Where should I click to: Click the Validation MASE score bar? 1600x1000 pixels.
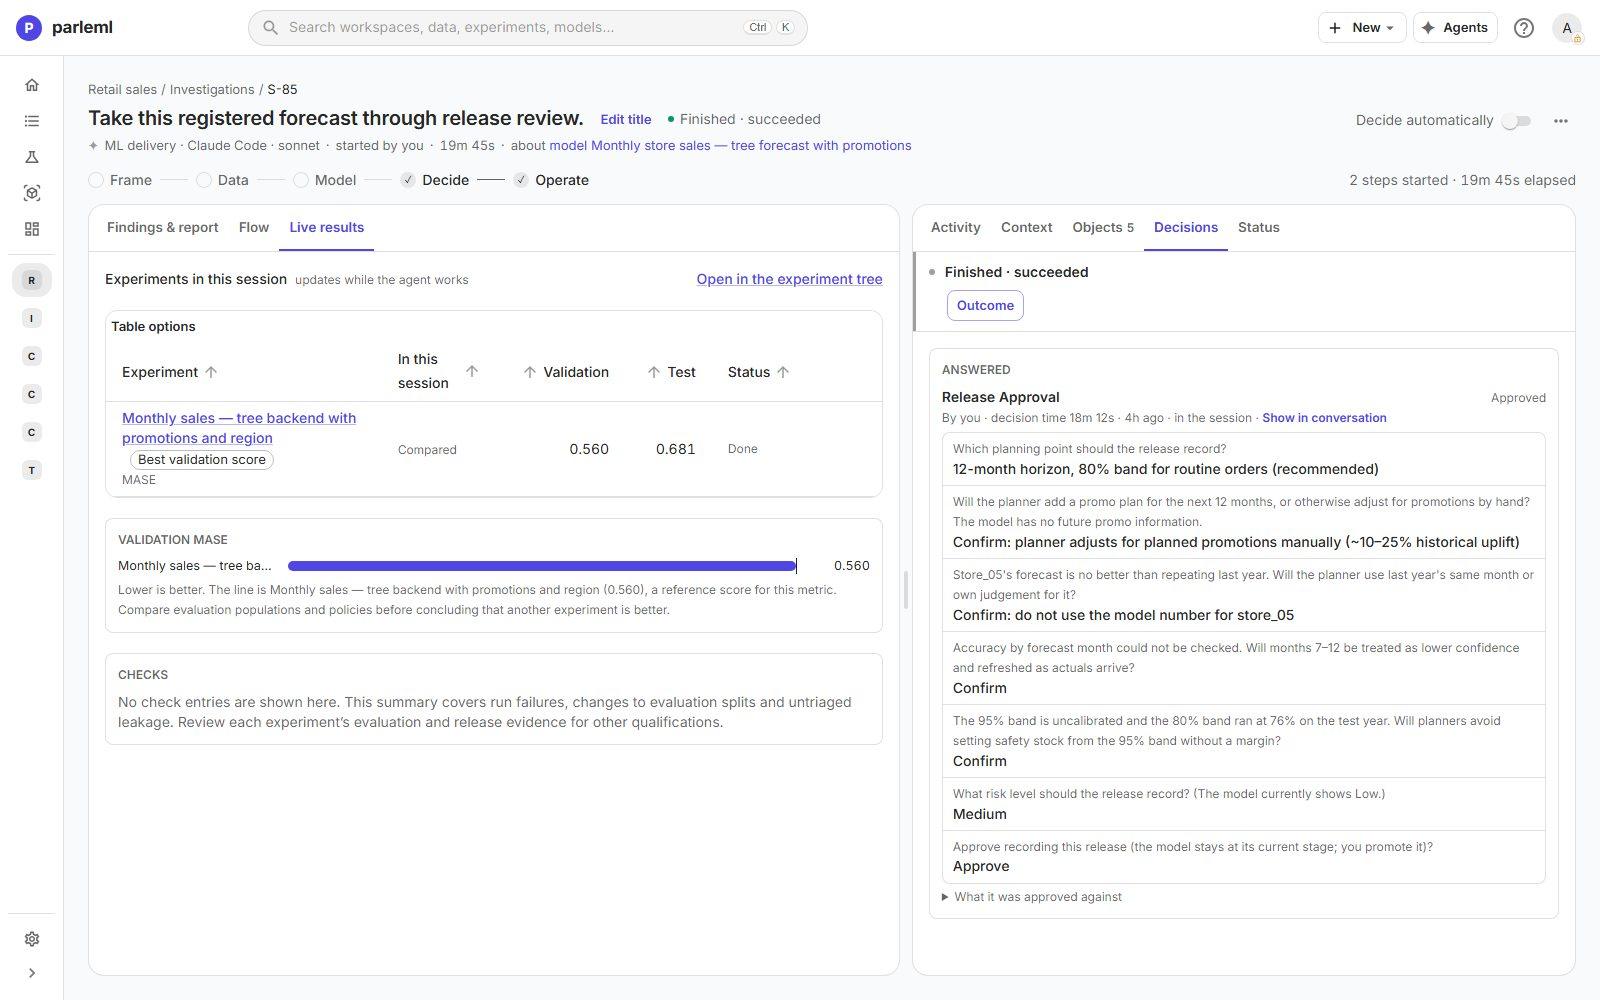[542, 566]
